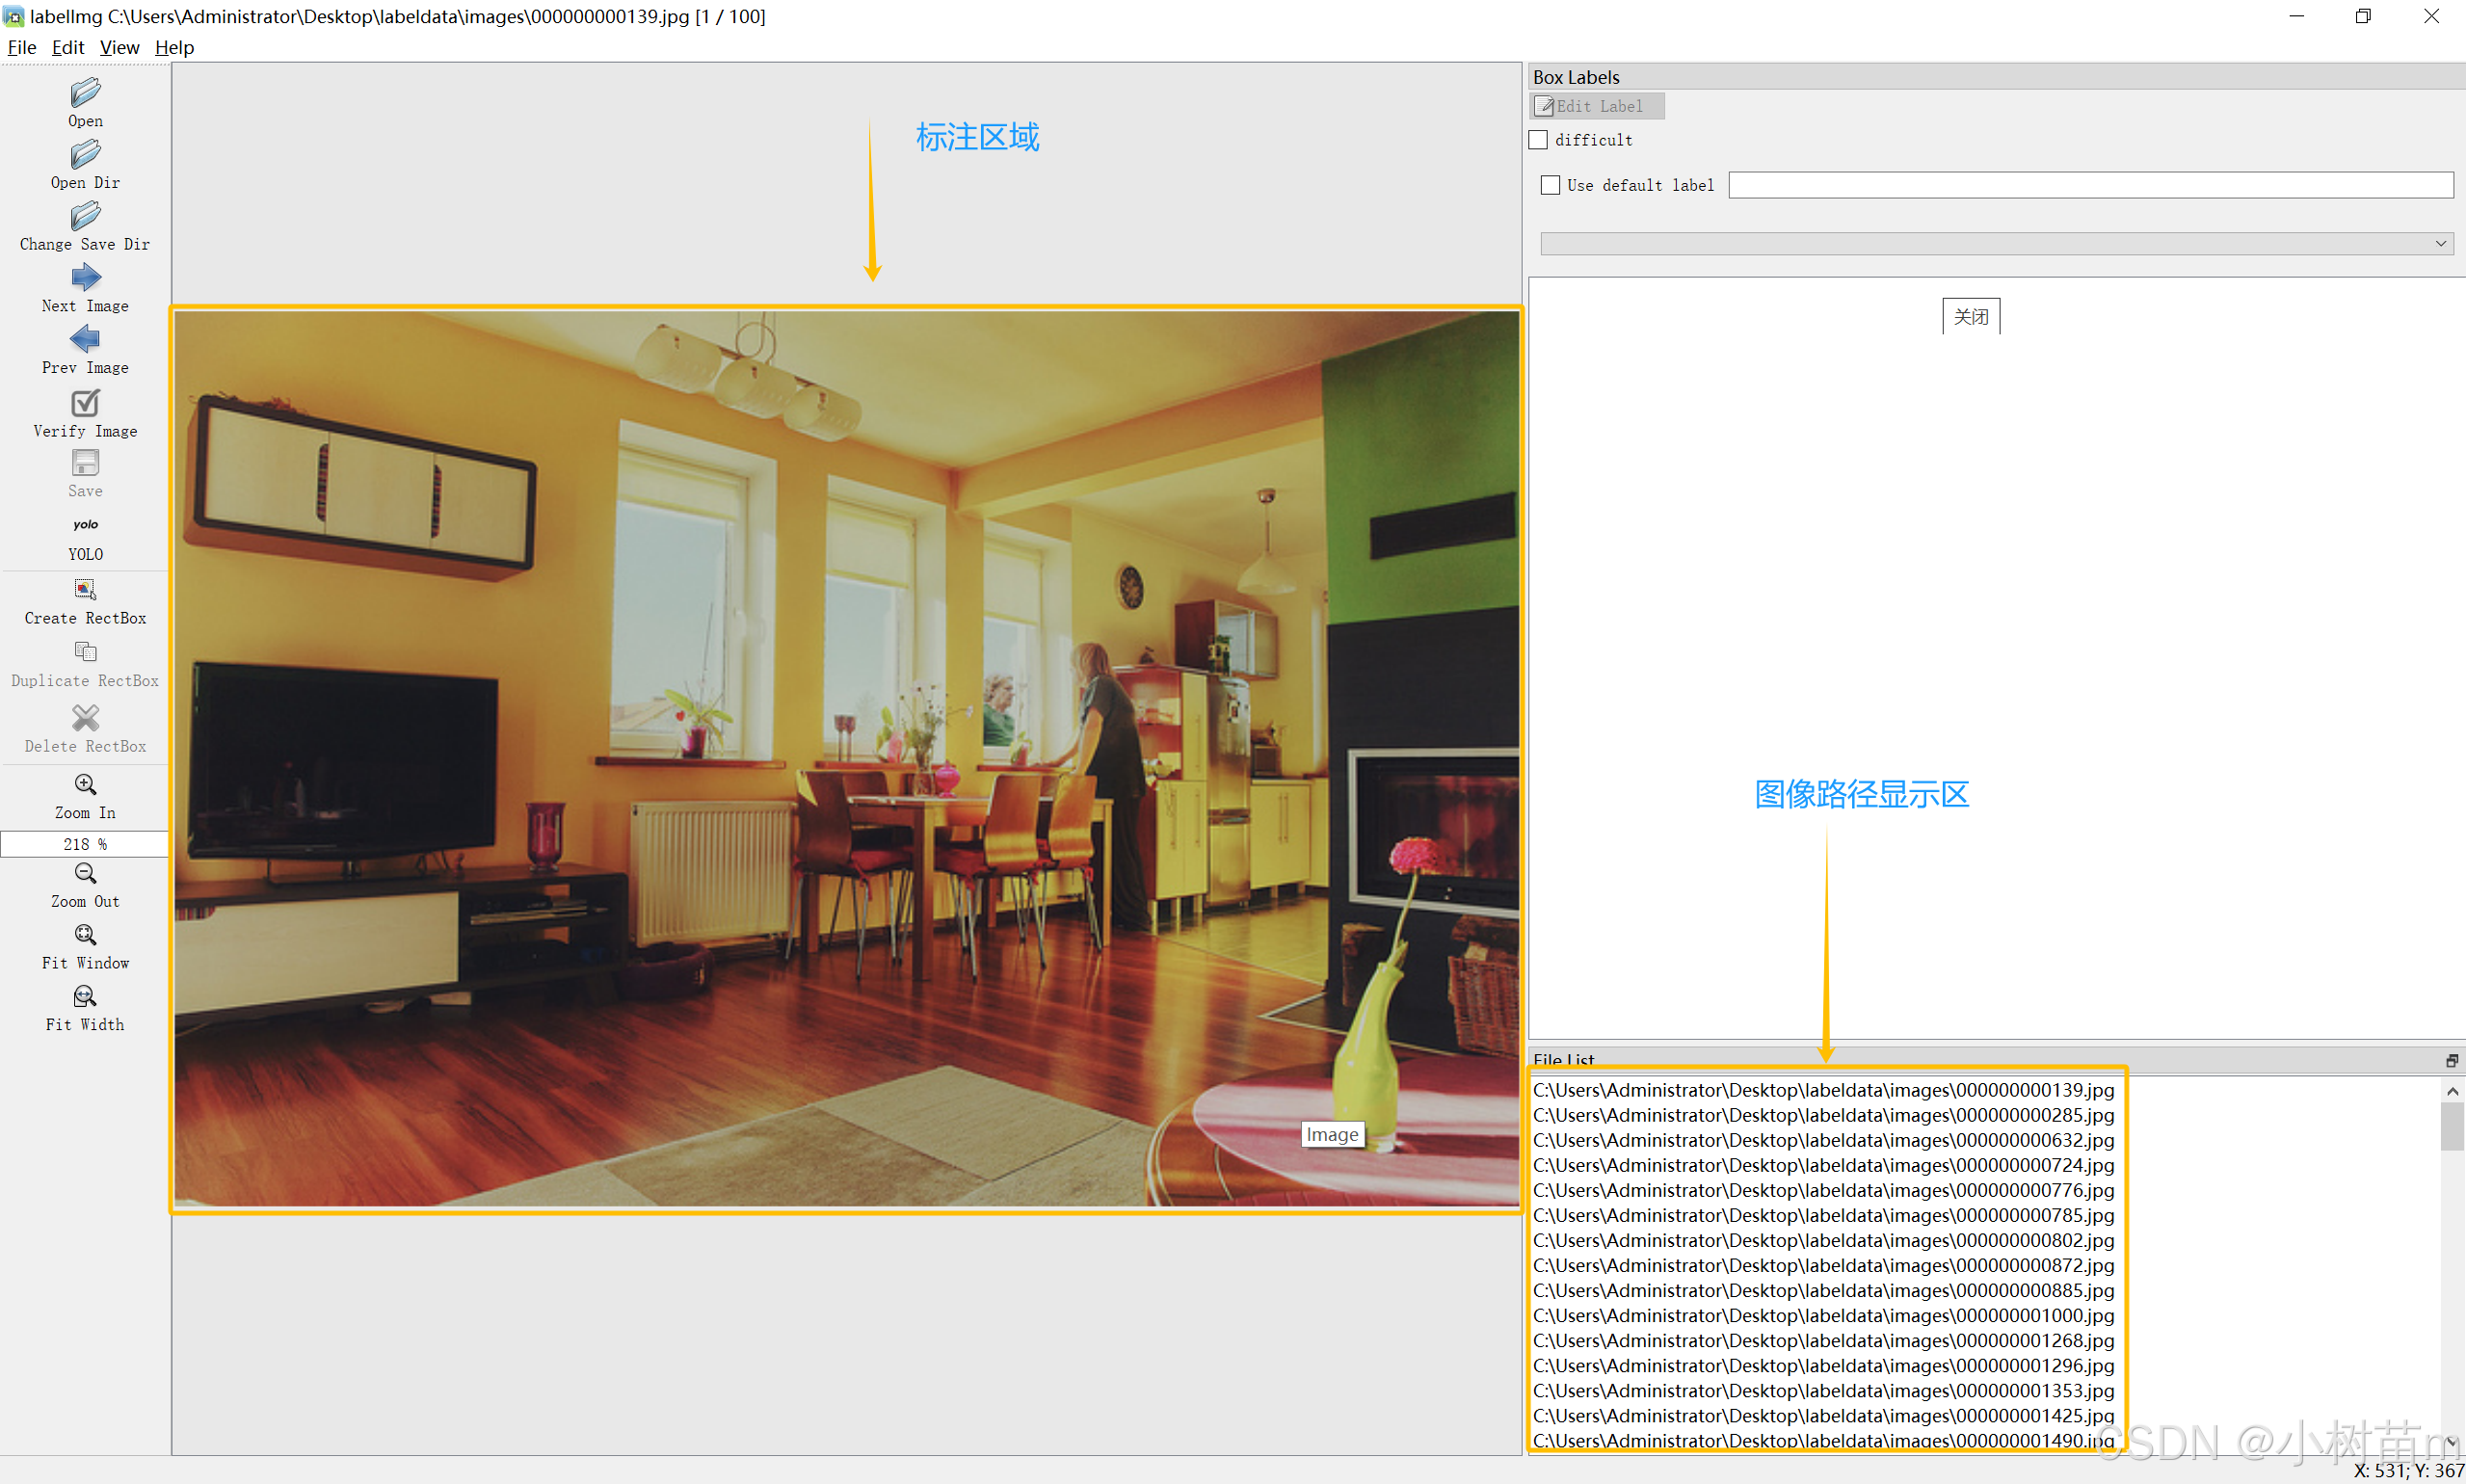Viewport: 2466px width, 1484px height.
Task: Click the Change Save Dir icon
Action: pyautogui.click(x=85, y=216)
